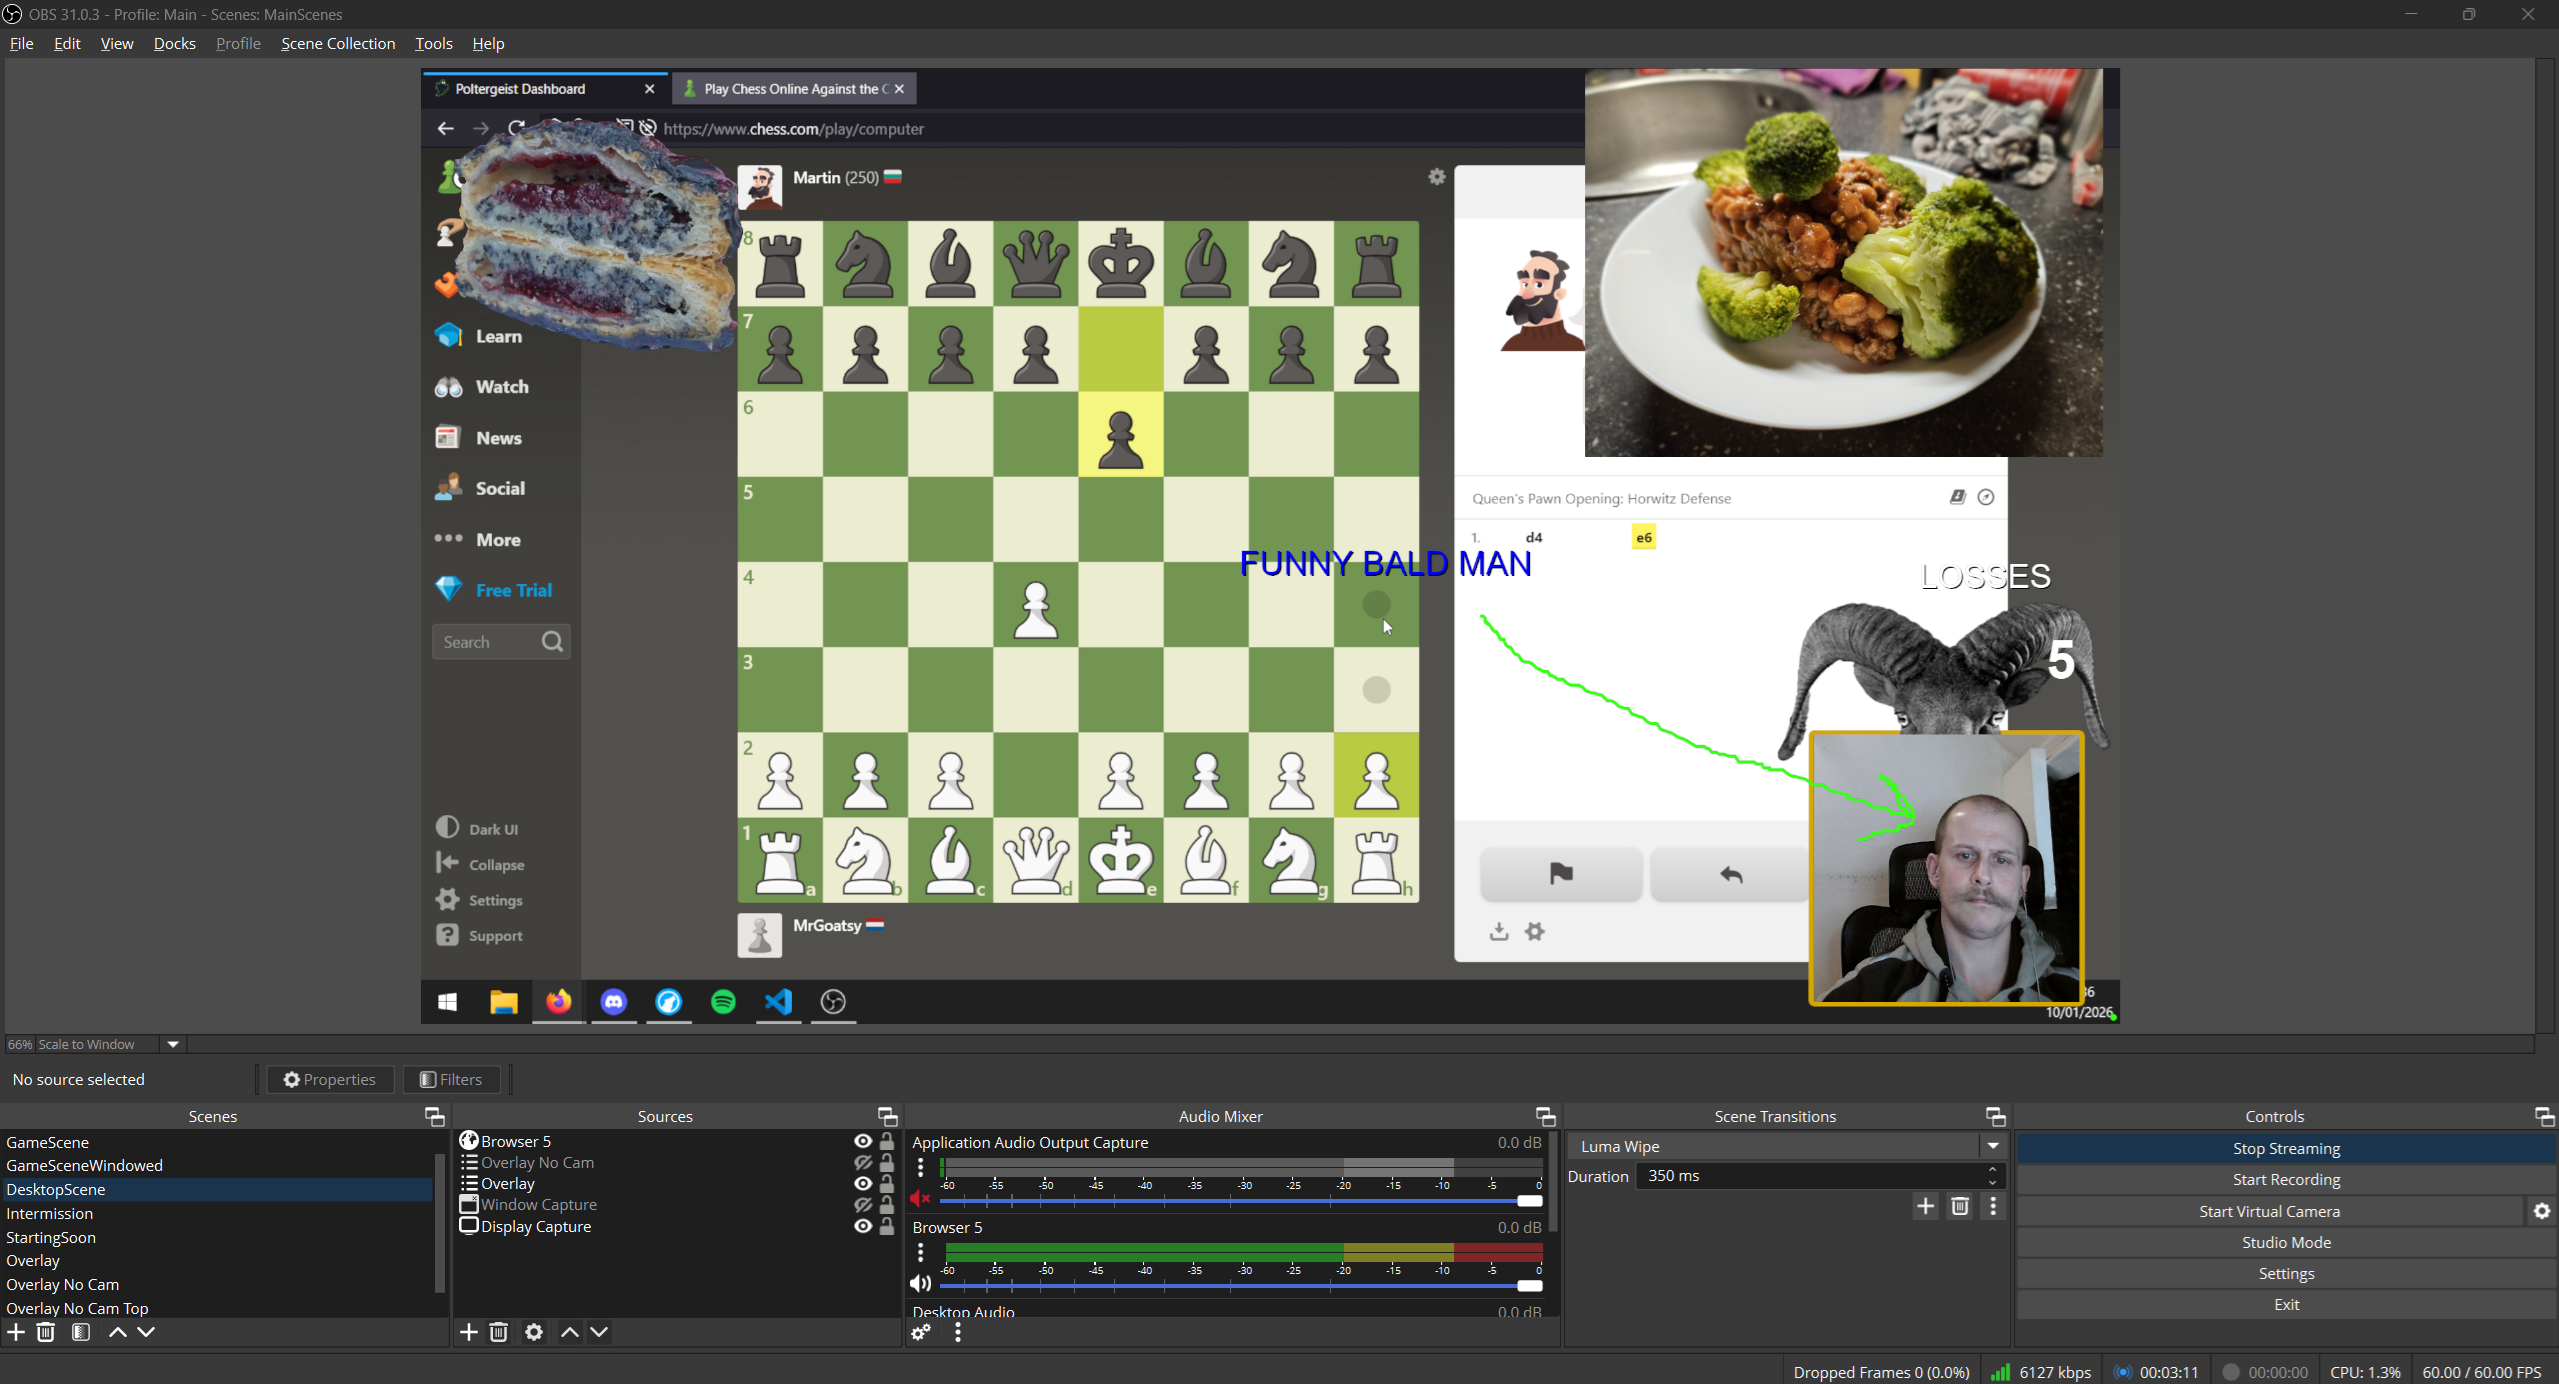Open advanced audio properties gear in Audio Mixer
Viewport: 2559px width, 1384px height.
pyautogui.click(x=919, y=1333)
